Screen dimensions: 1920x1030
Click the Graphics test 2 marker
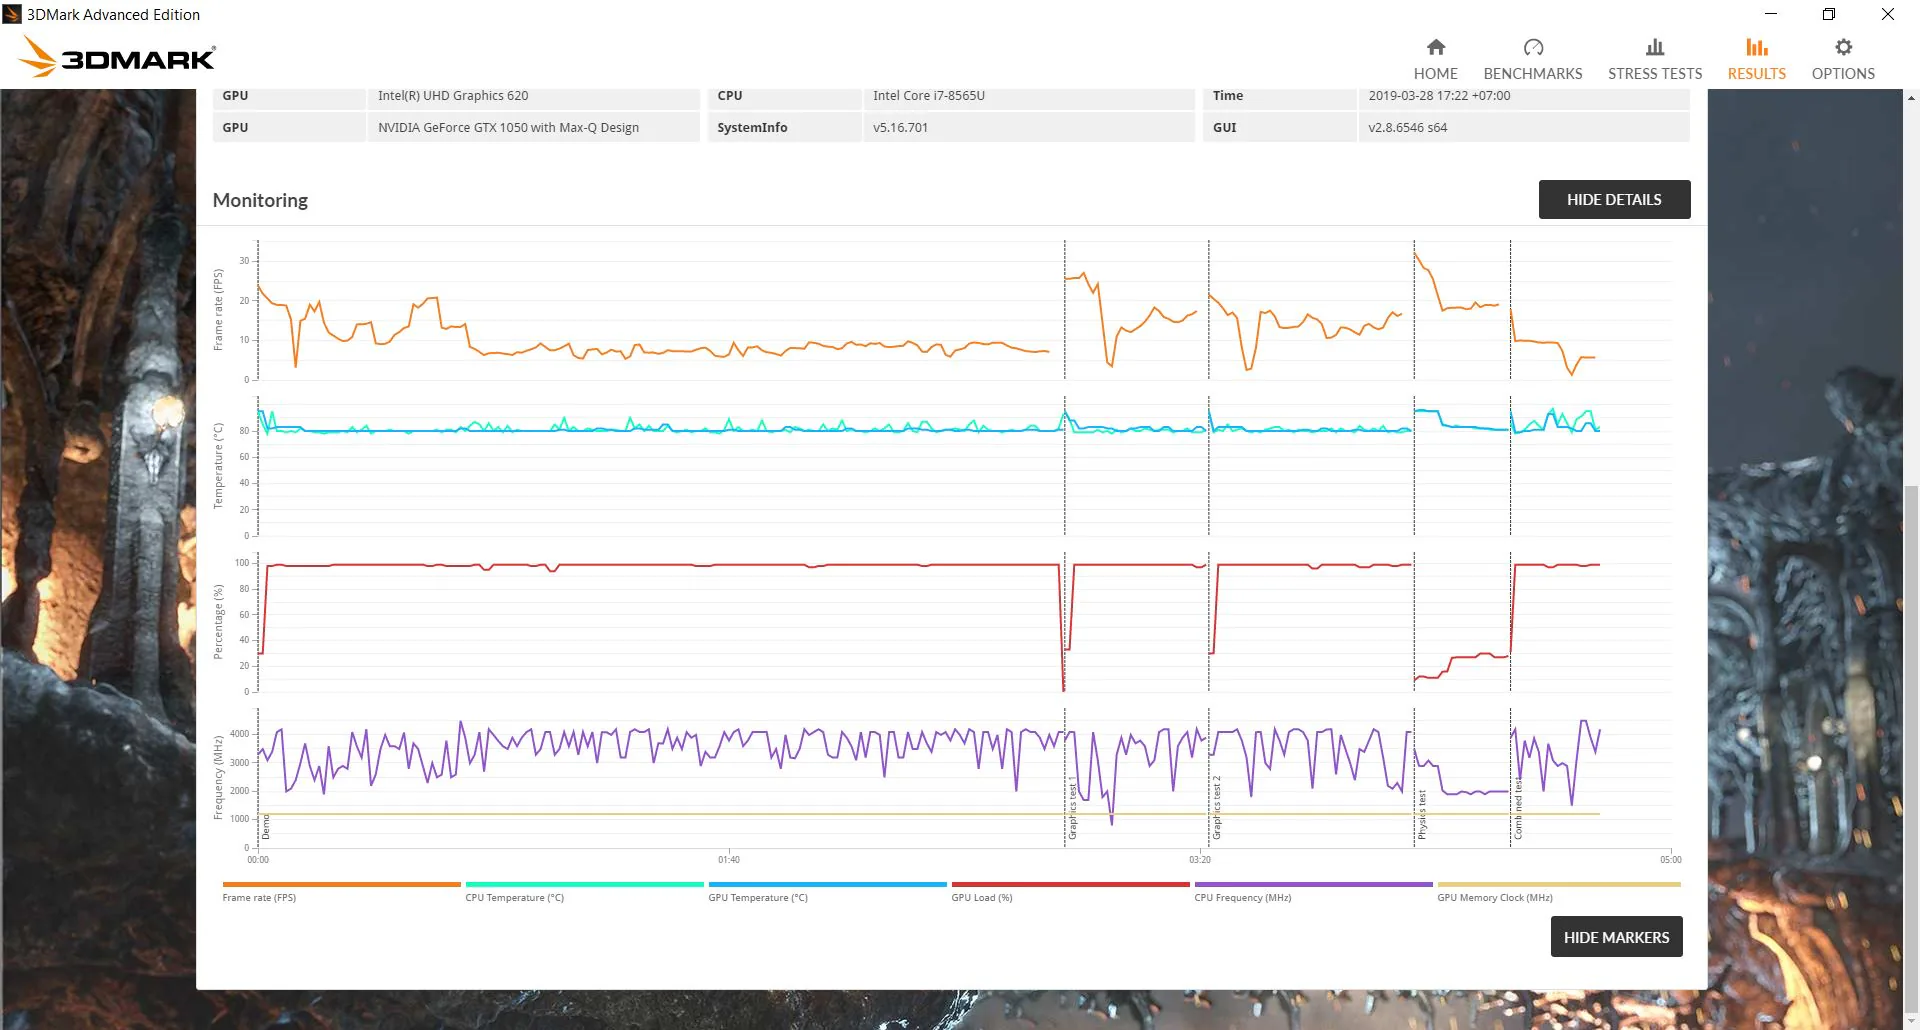click(x=1216, y=808)
